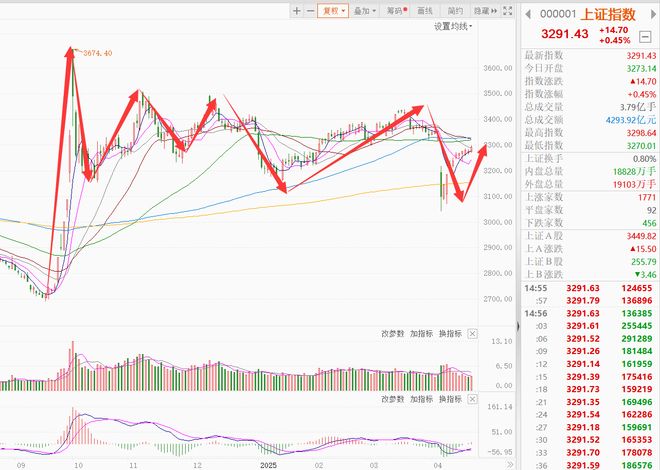Viewport: 660px width, 470px height.
Task: Click the 总成交额 value 4293.92亿元
Action: [631, 120]
